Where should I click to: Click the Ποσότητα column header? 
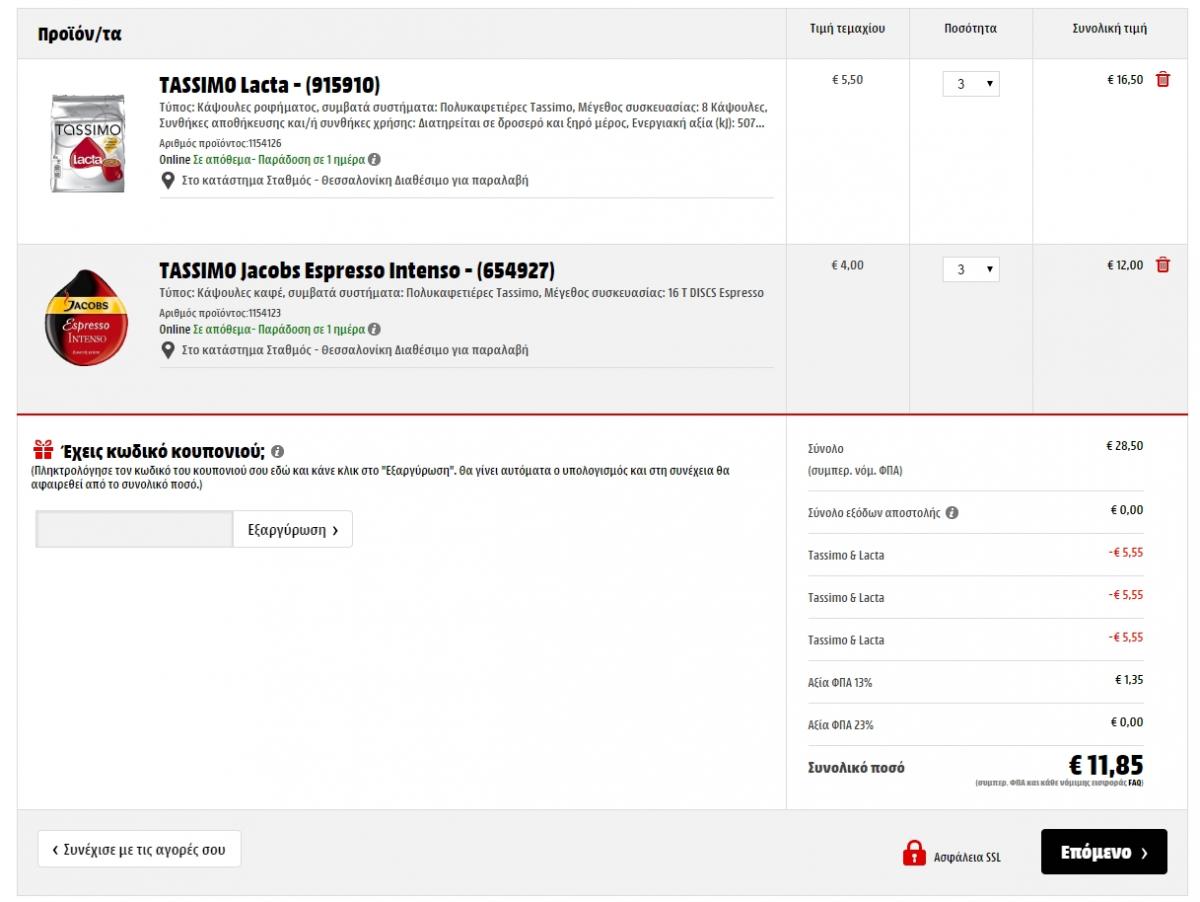tap(970, 29)
